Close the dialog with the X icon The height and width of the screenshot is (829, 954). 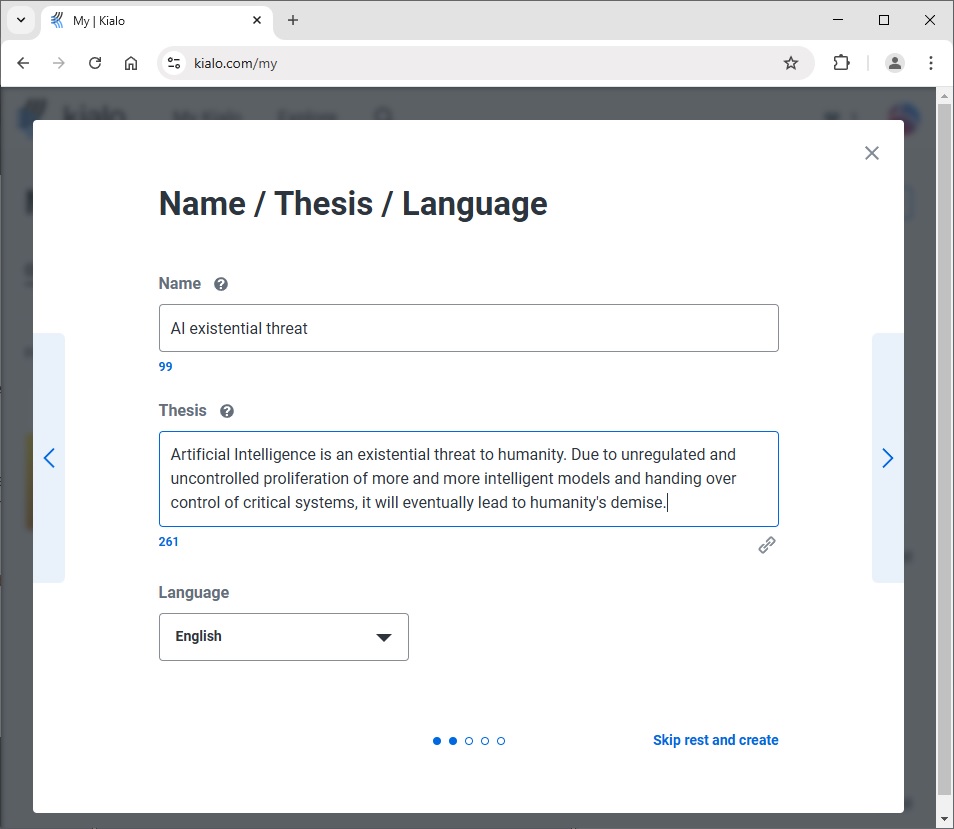(872, 153)
